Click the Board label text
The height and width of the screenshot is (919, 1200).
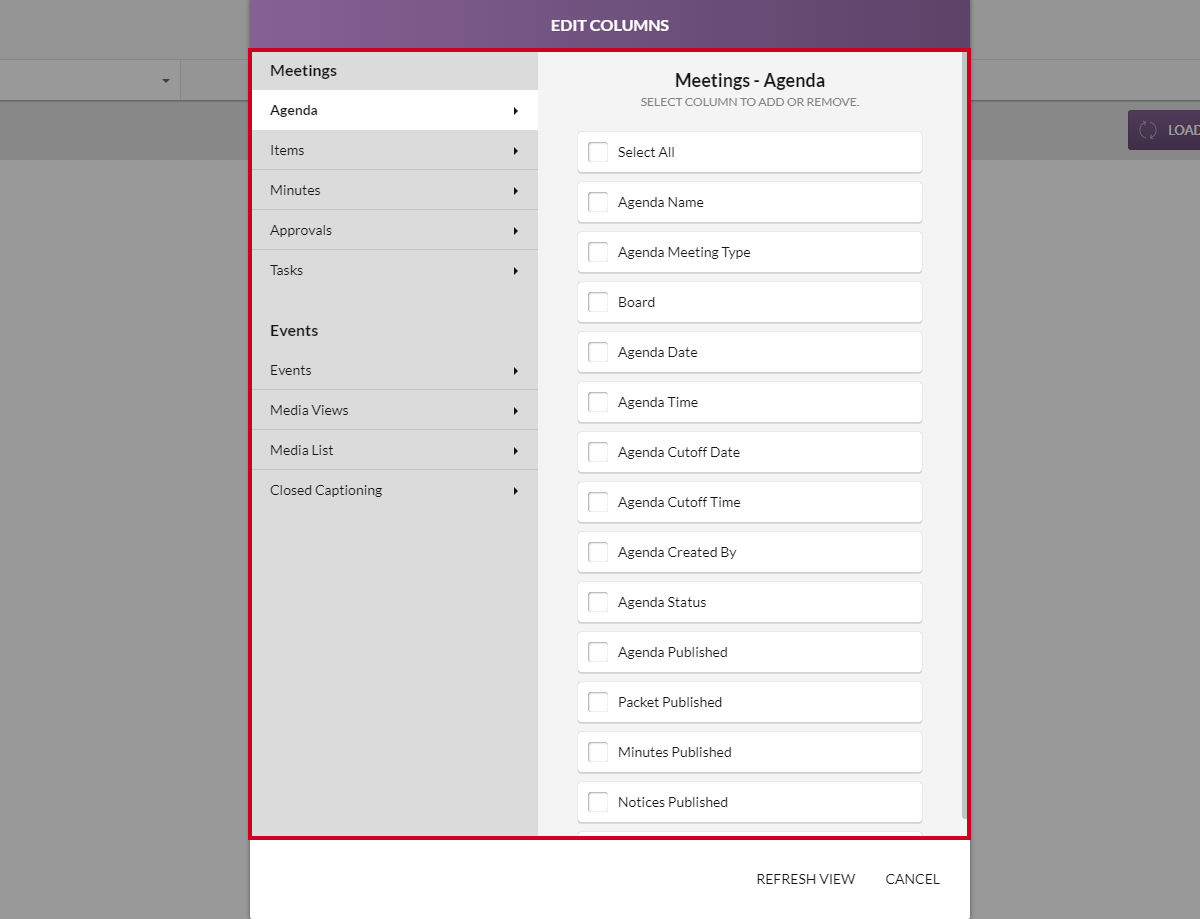636,302
